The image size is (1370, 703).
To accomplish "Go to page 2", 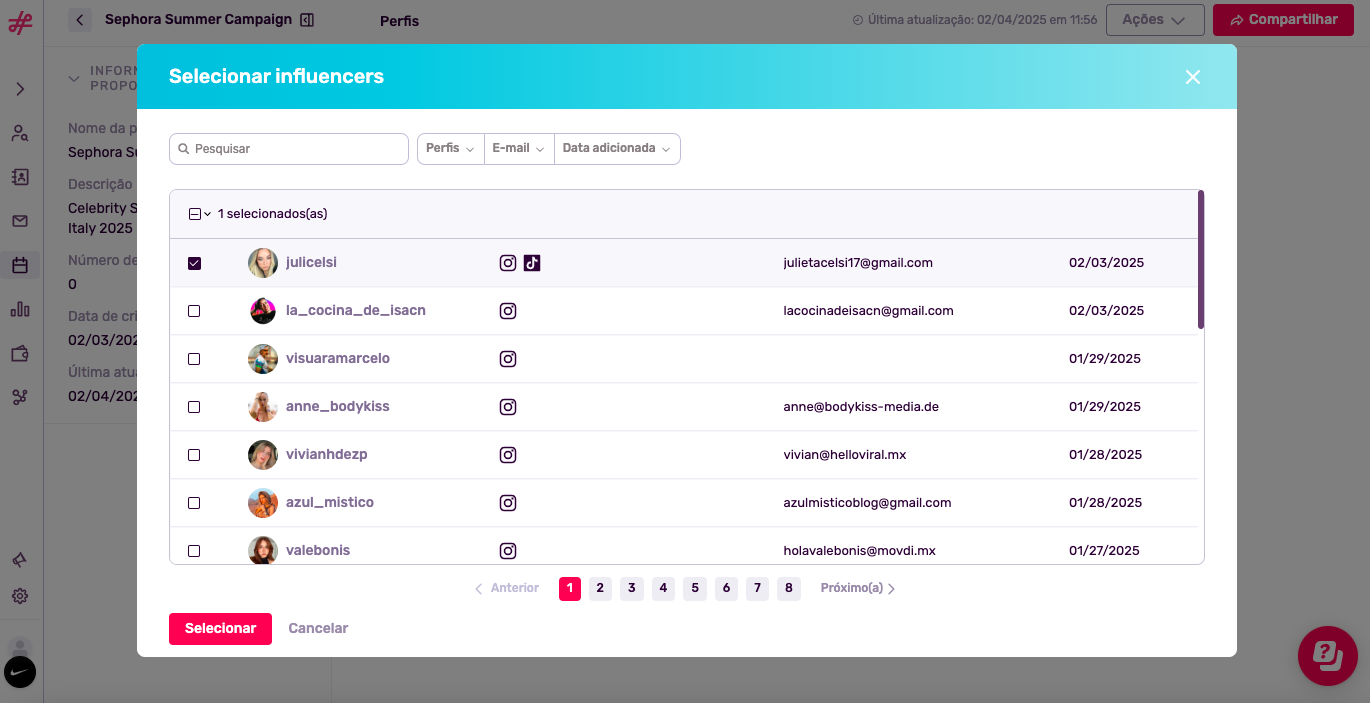I will [600, 588].
